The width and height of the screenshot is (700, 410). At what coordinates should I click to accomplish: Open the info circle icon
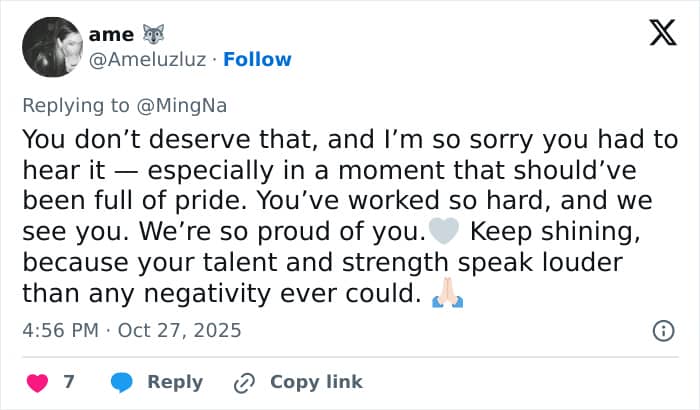[662, 330]
